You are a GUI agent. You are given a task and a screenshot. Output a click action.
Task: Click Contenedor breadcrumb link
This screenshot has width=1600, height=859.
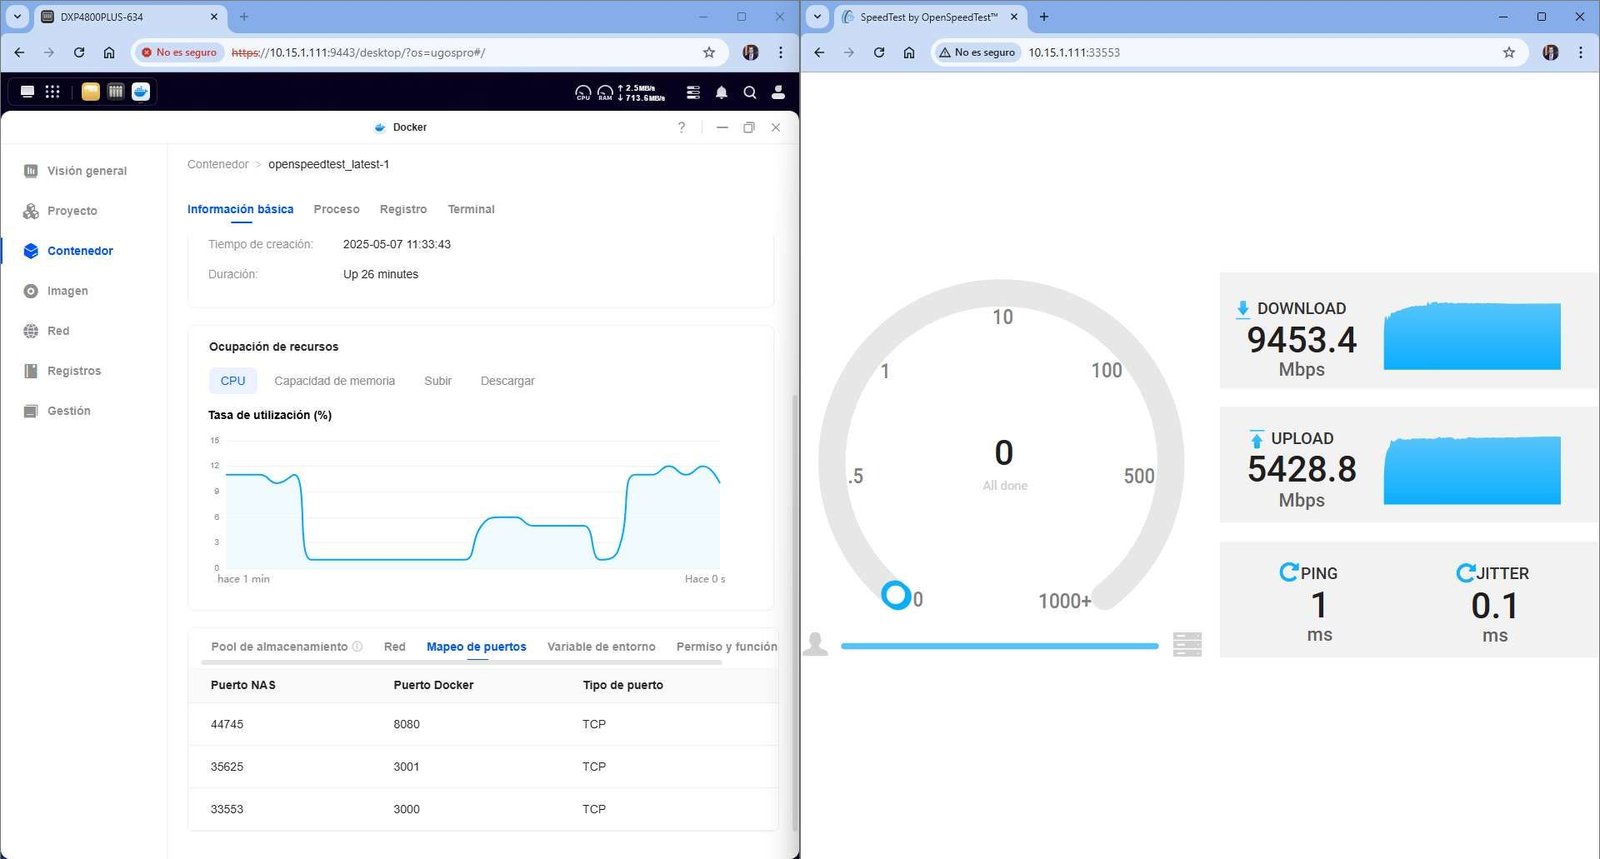click(218, 164)
